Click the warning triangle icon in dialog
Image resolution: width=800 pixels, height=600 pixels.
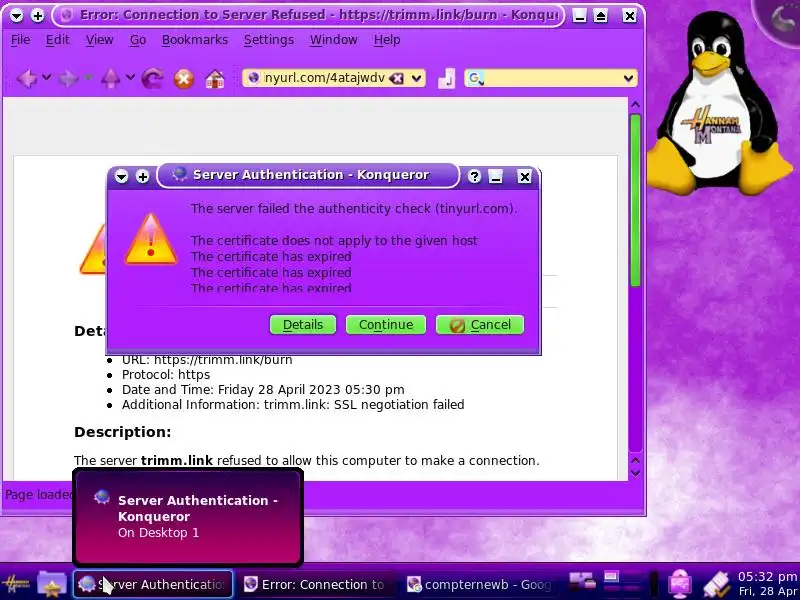[151, 240]
